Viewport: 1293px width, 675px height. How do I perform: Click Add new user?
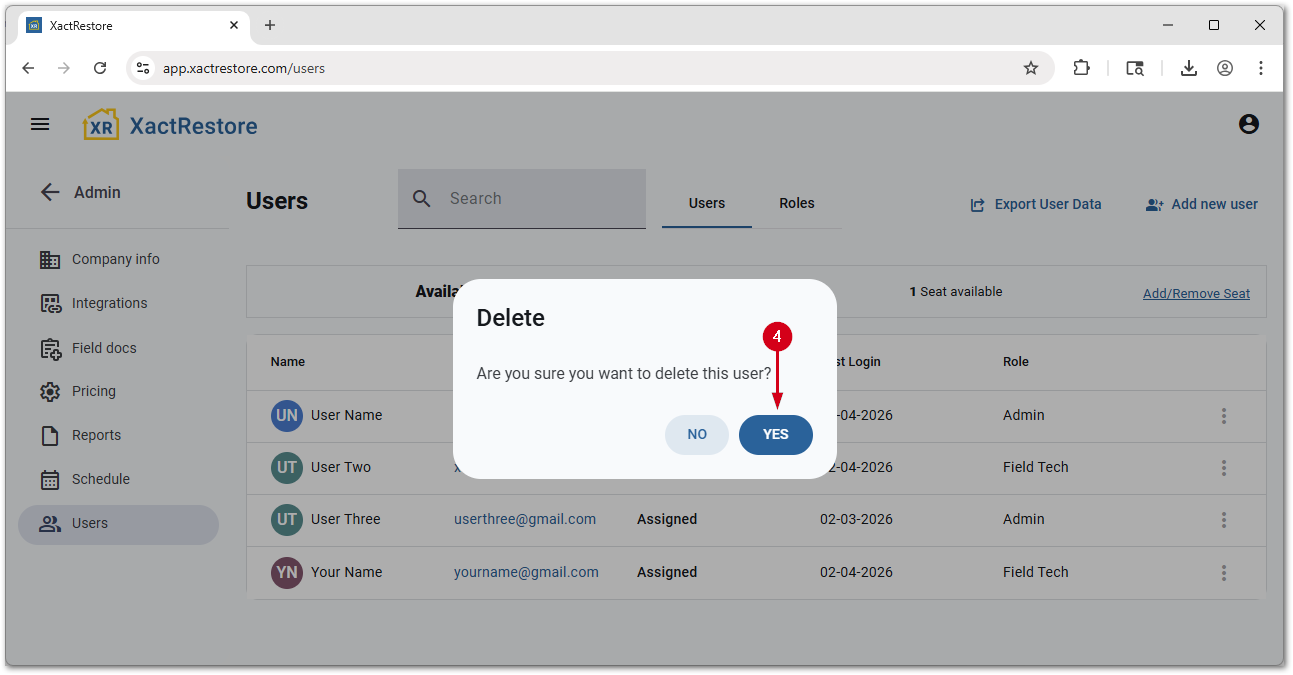(x=1202, y=204)
